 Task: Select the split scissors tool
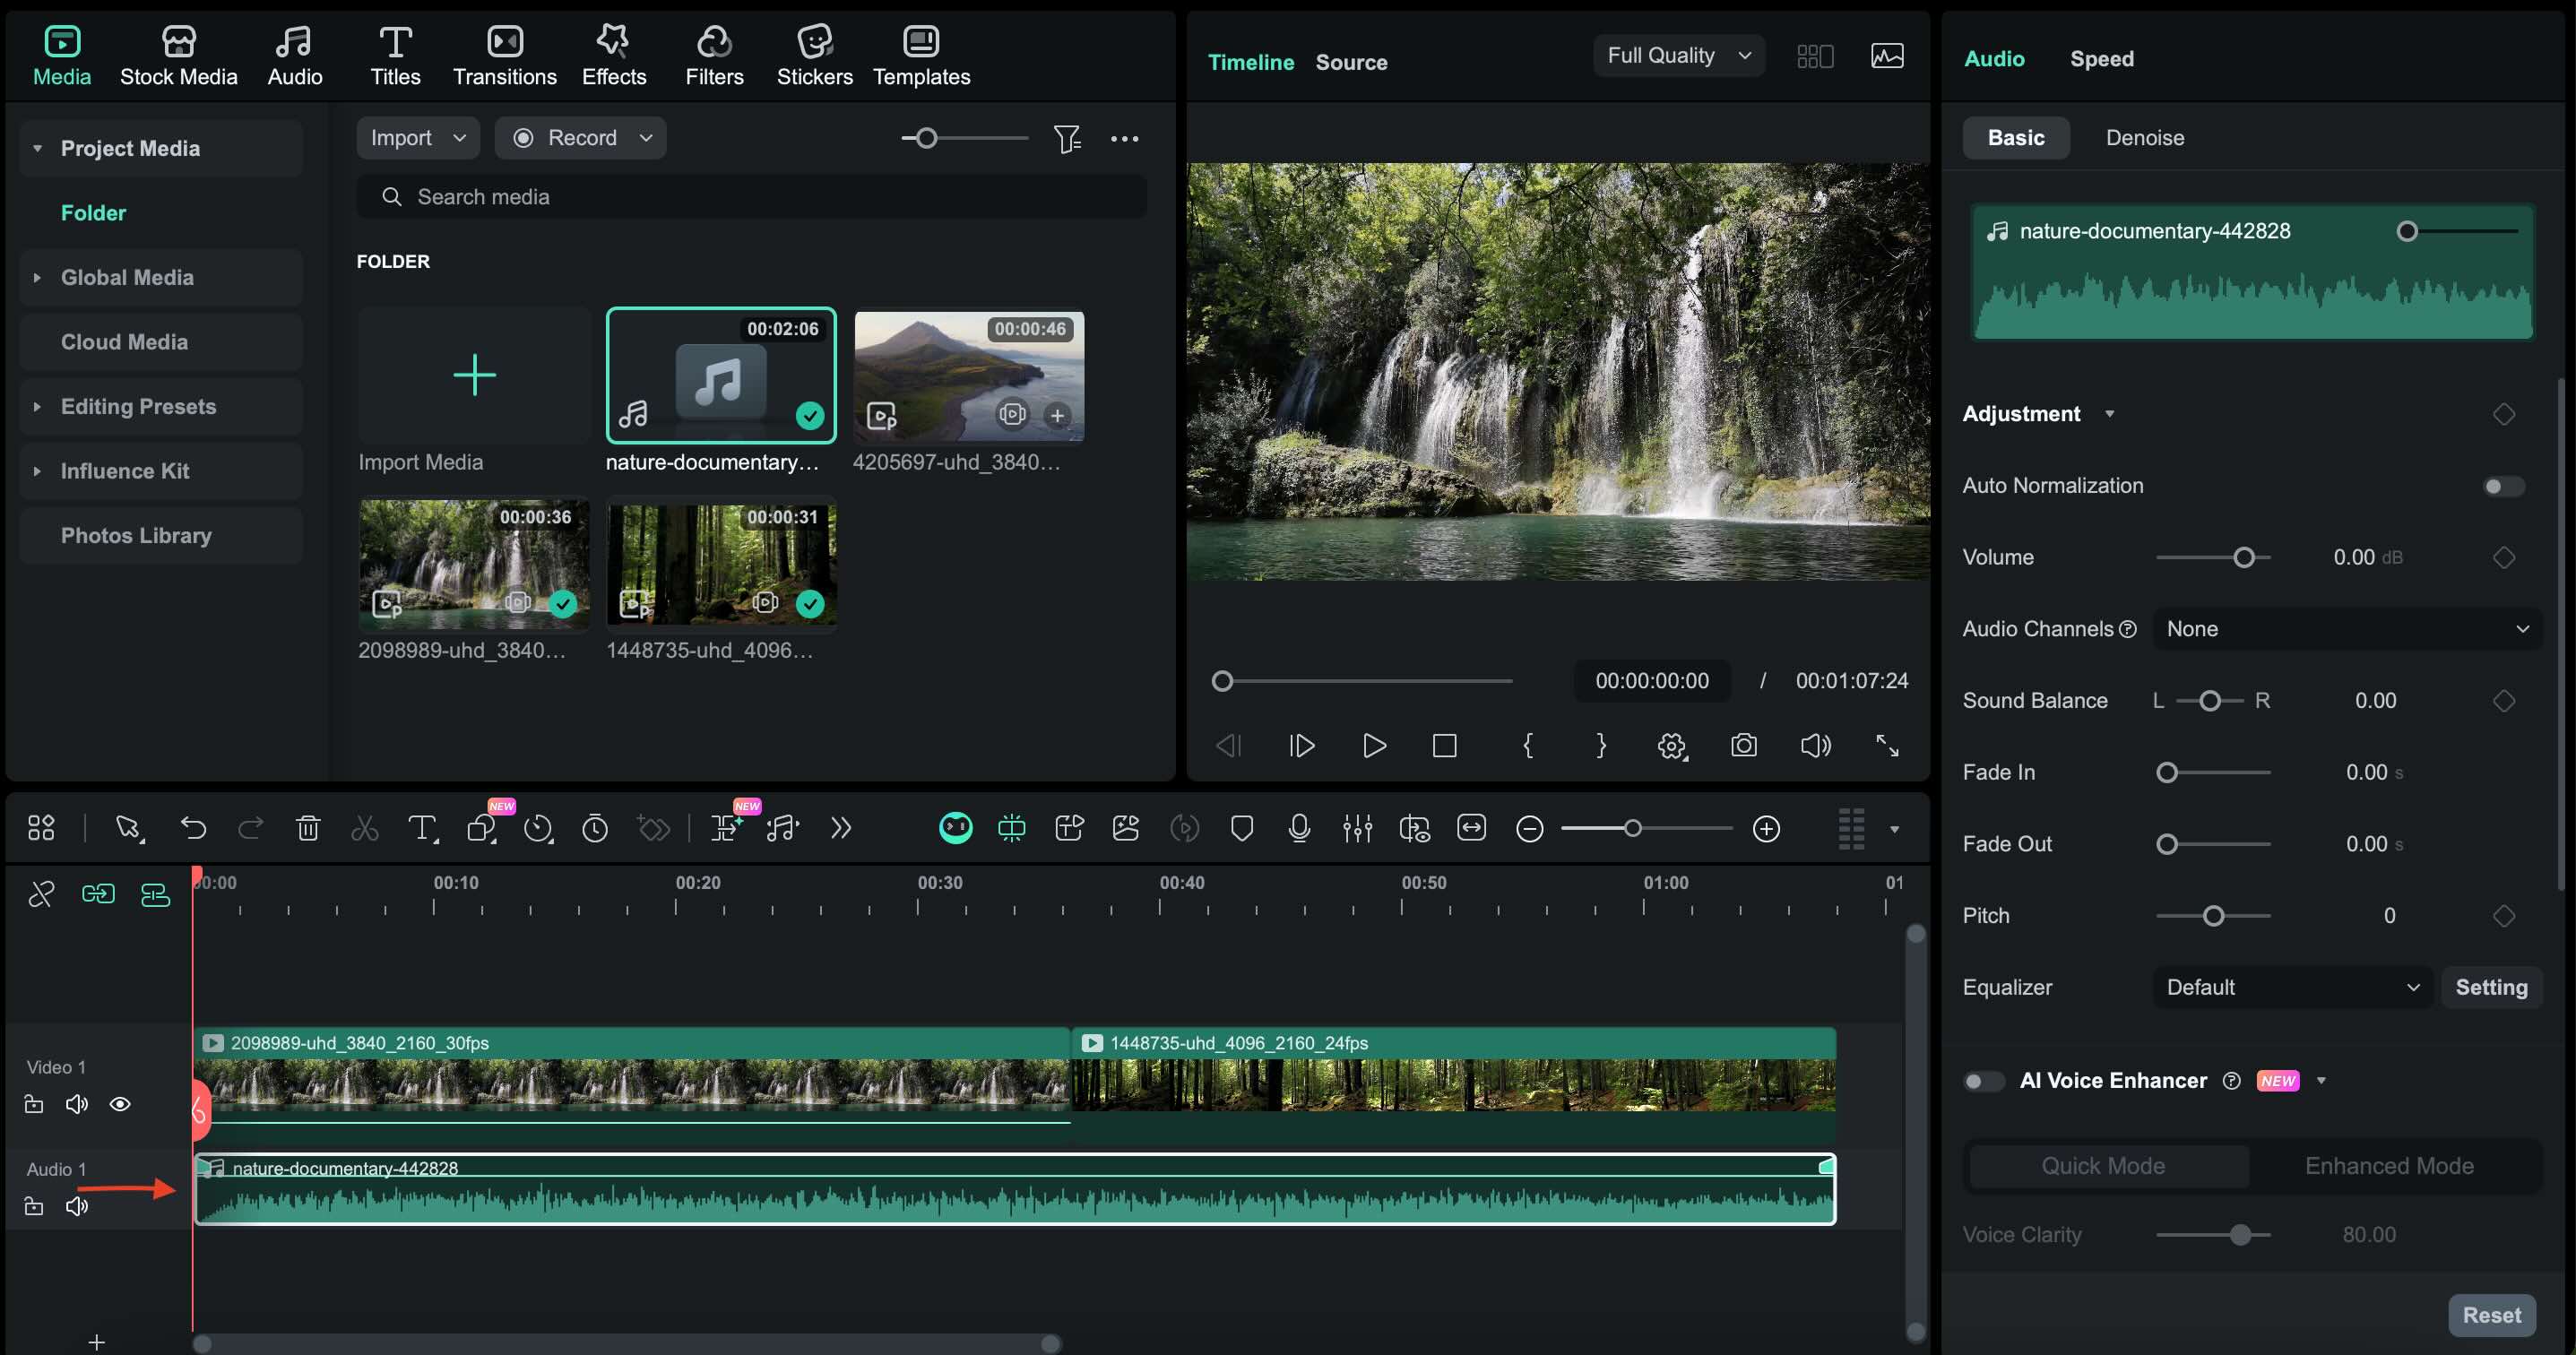click(x=365, y=828)
